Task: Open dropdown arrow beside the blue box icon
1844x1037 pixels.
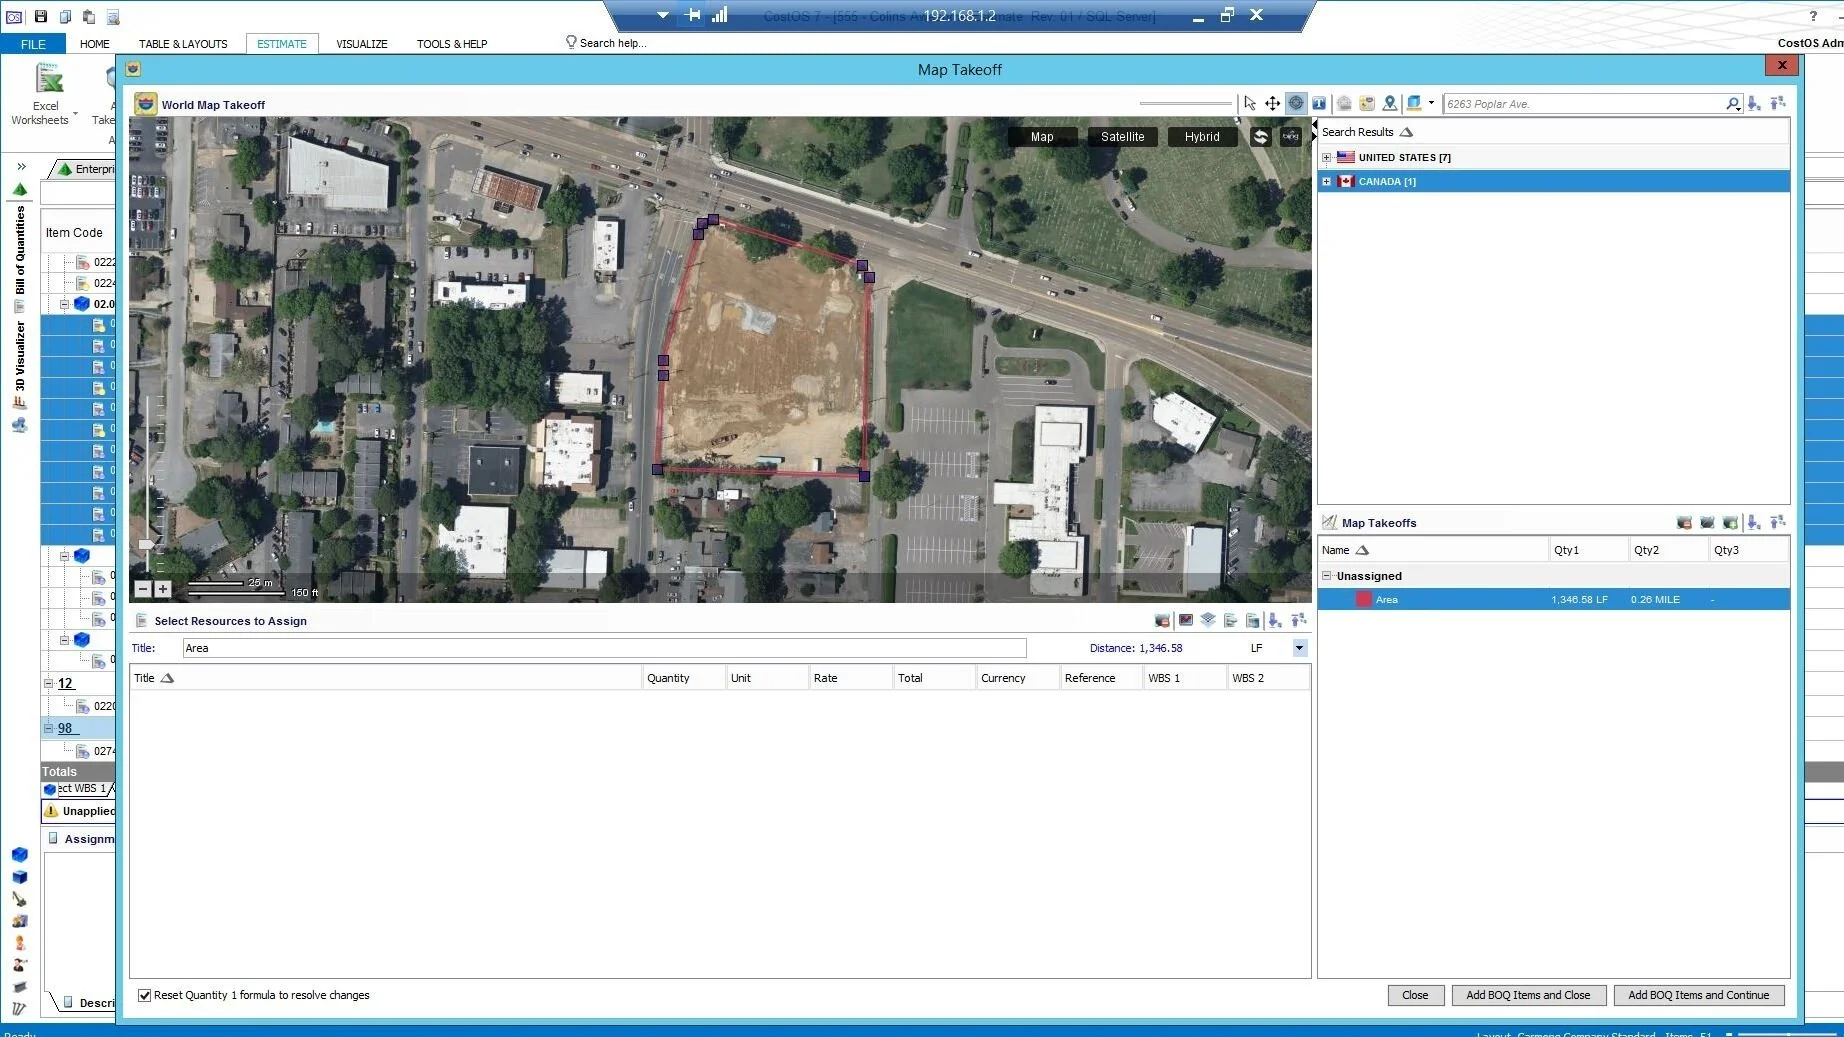Action: tap(1431, 103)
